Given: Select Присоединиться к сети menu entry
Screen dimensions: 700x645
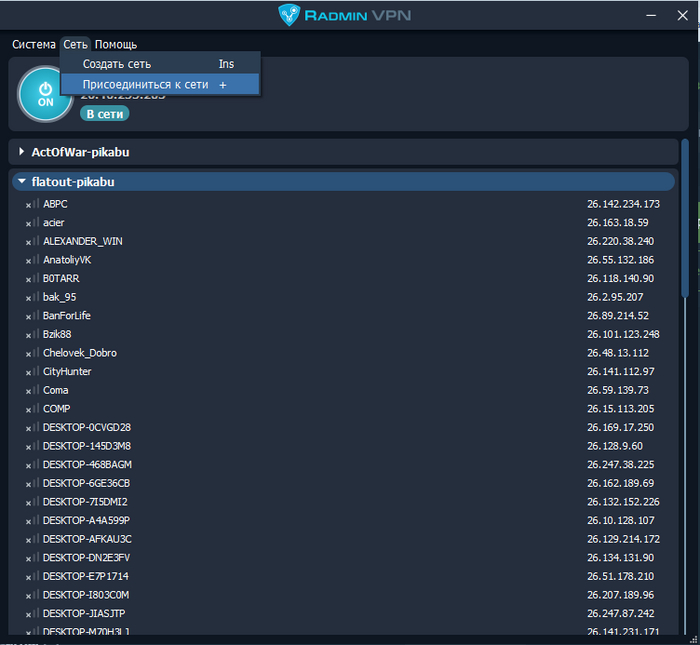Looking at the screenshot, I should tap(145, 85).
